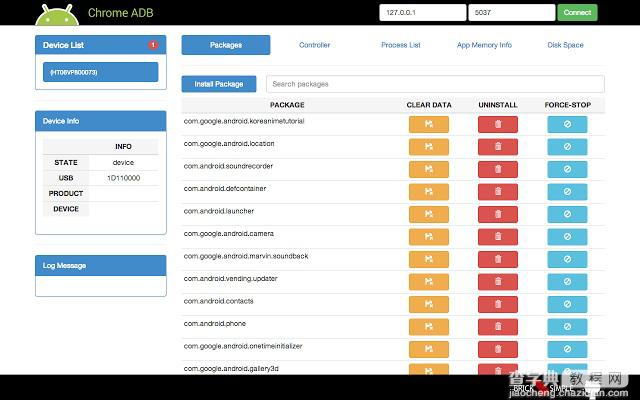Screen dimensions: 640x400
Task: Uninstall com.android.vending.updater
Action: coord(498,282)
